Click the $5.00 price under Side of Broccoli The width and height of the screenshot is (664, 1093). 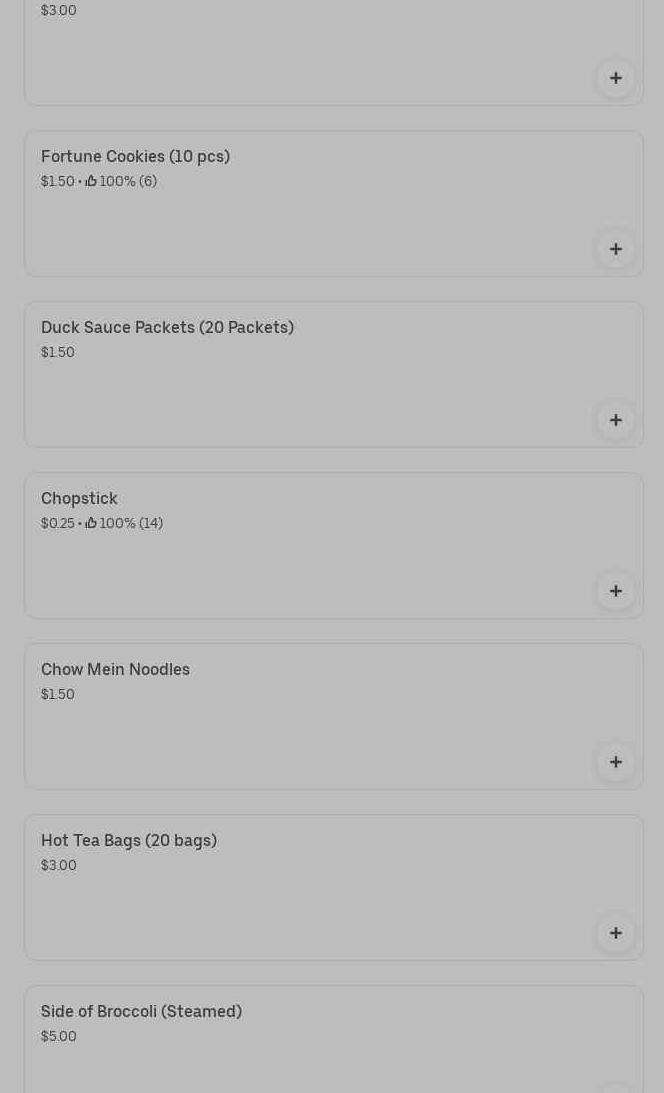pos(59,1036)
